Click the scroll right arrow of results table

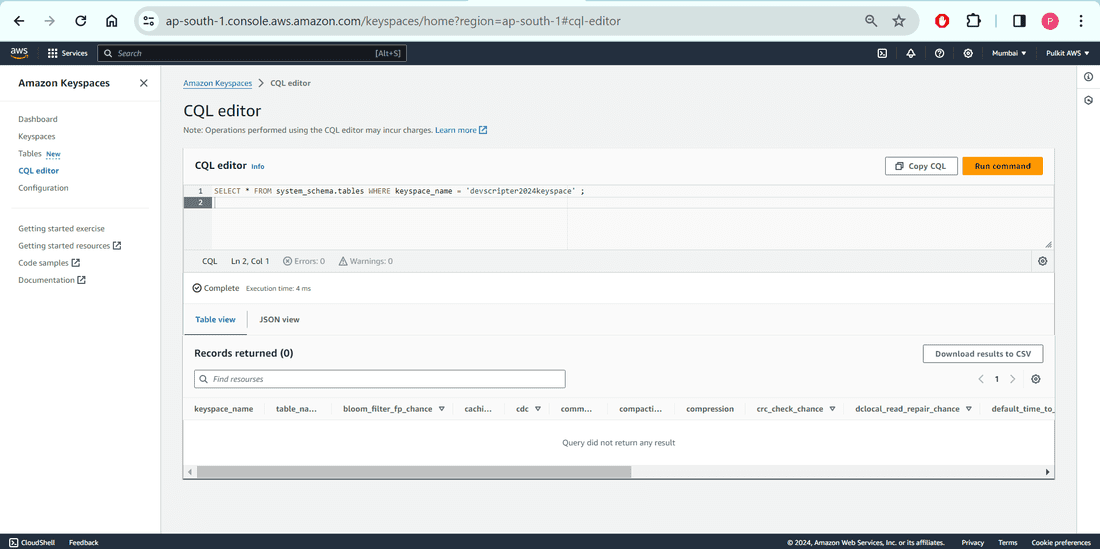point(1048,473)
